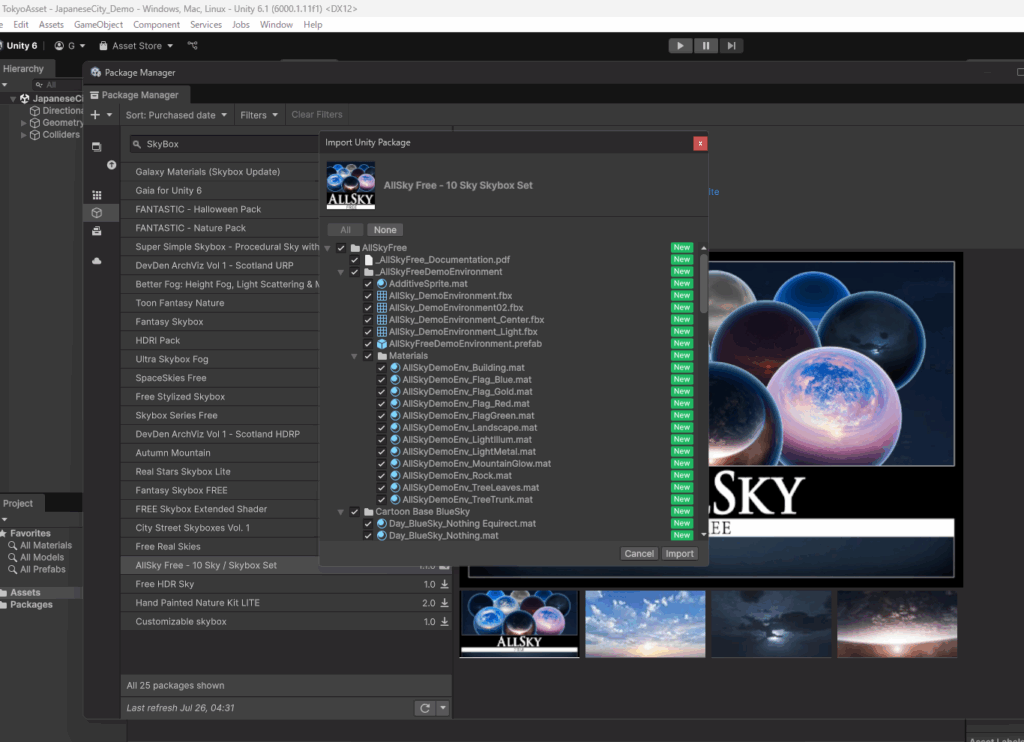Collapse the _AllSkyFreeDemoEnvironment folder arrow
This screenshot has width=1024, height=742.
point(341,272)
